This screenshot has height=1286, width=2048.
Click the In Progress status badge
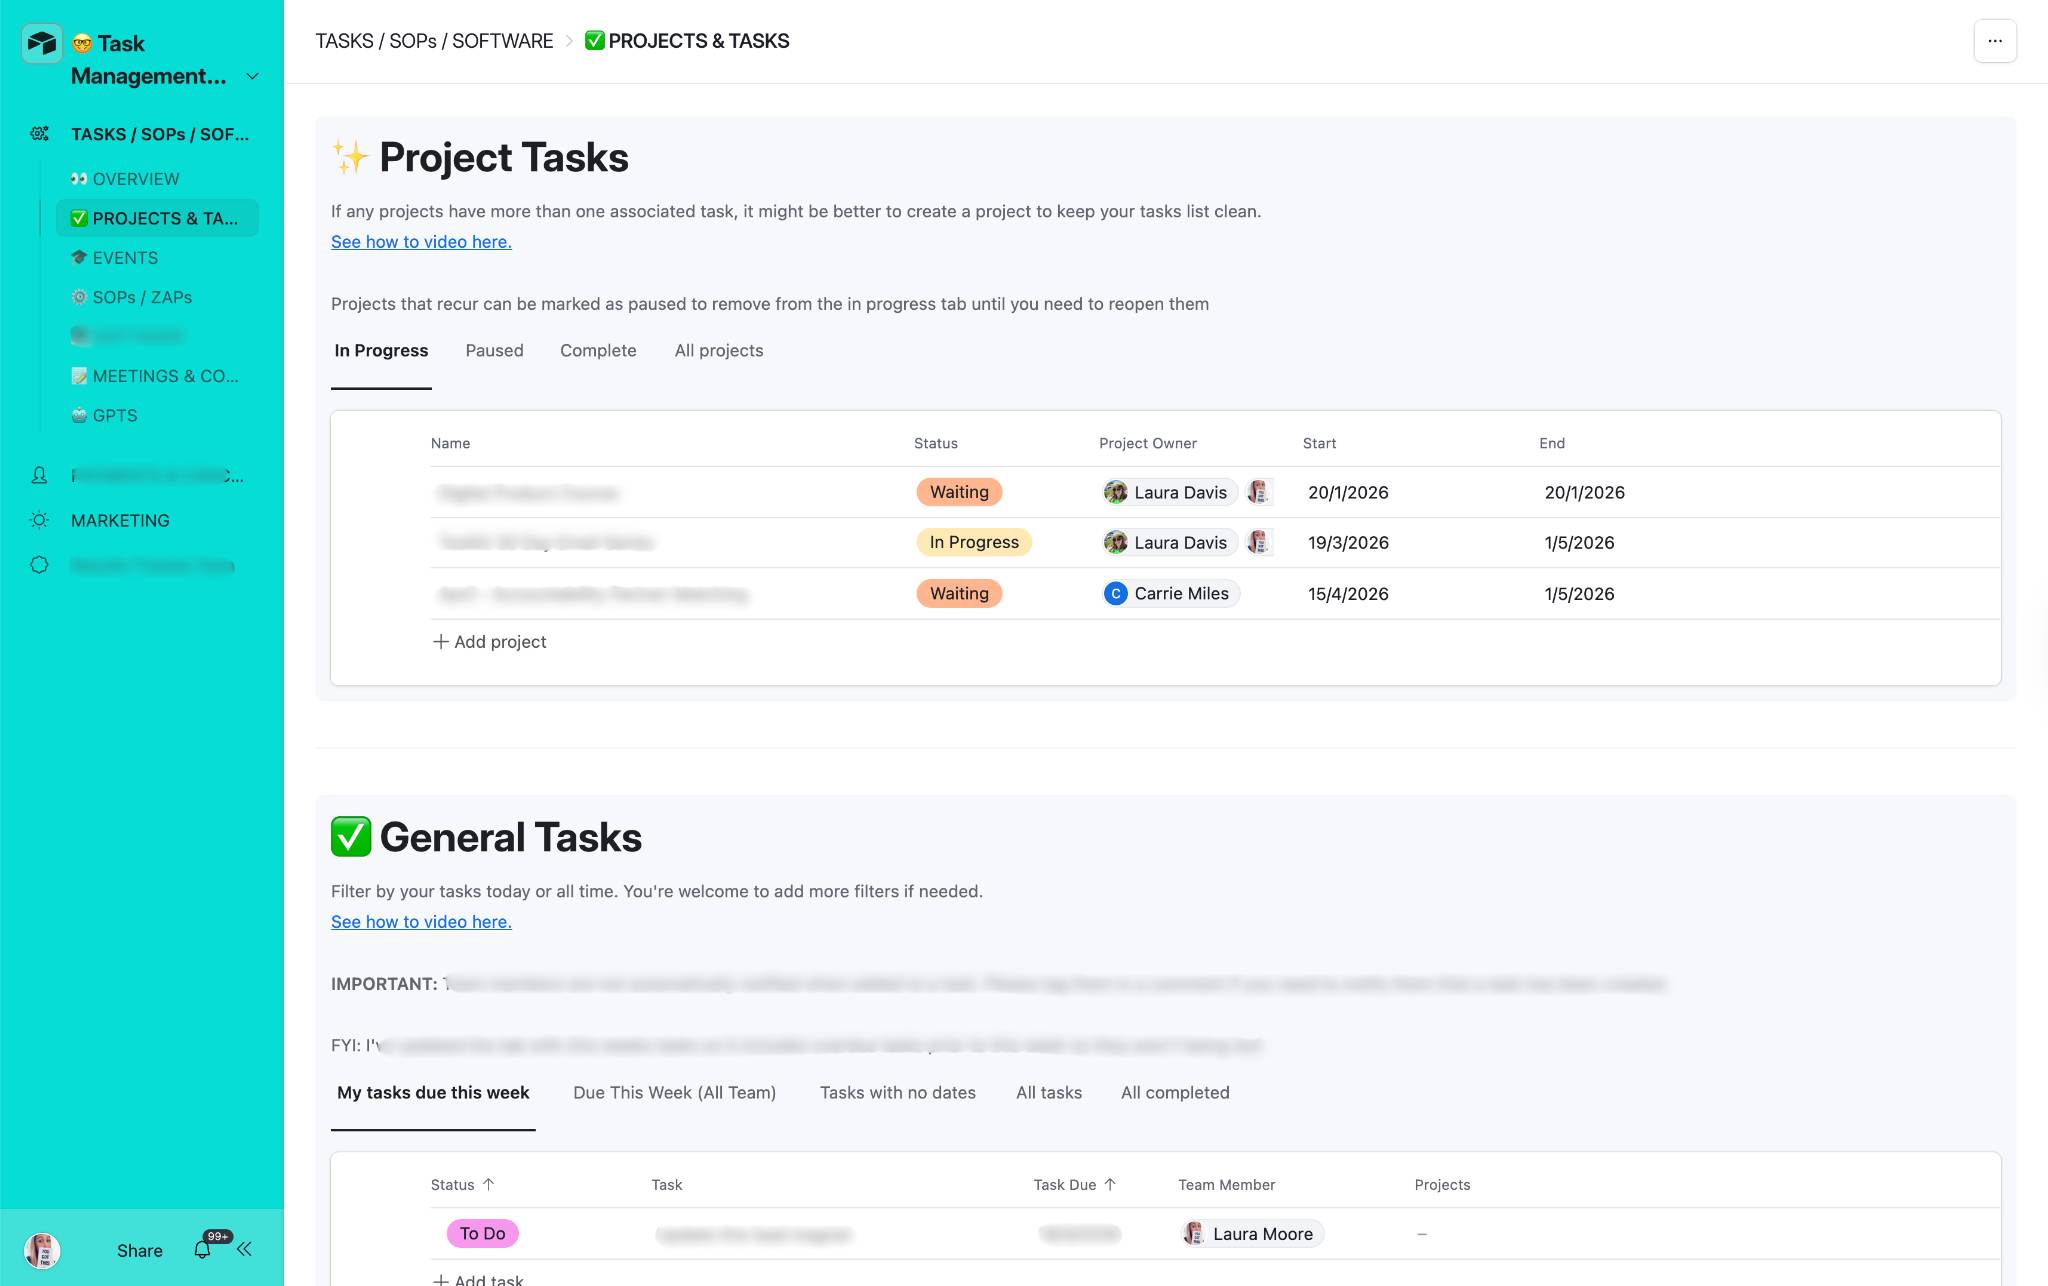click(x=973, y=542)
